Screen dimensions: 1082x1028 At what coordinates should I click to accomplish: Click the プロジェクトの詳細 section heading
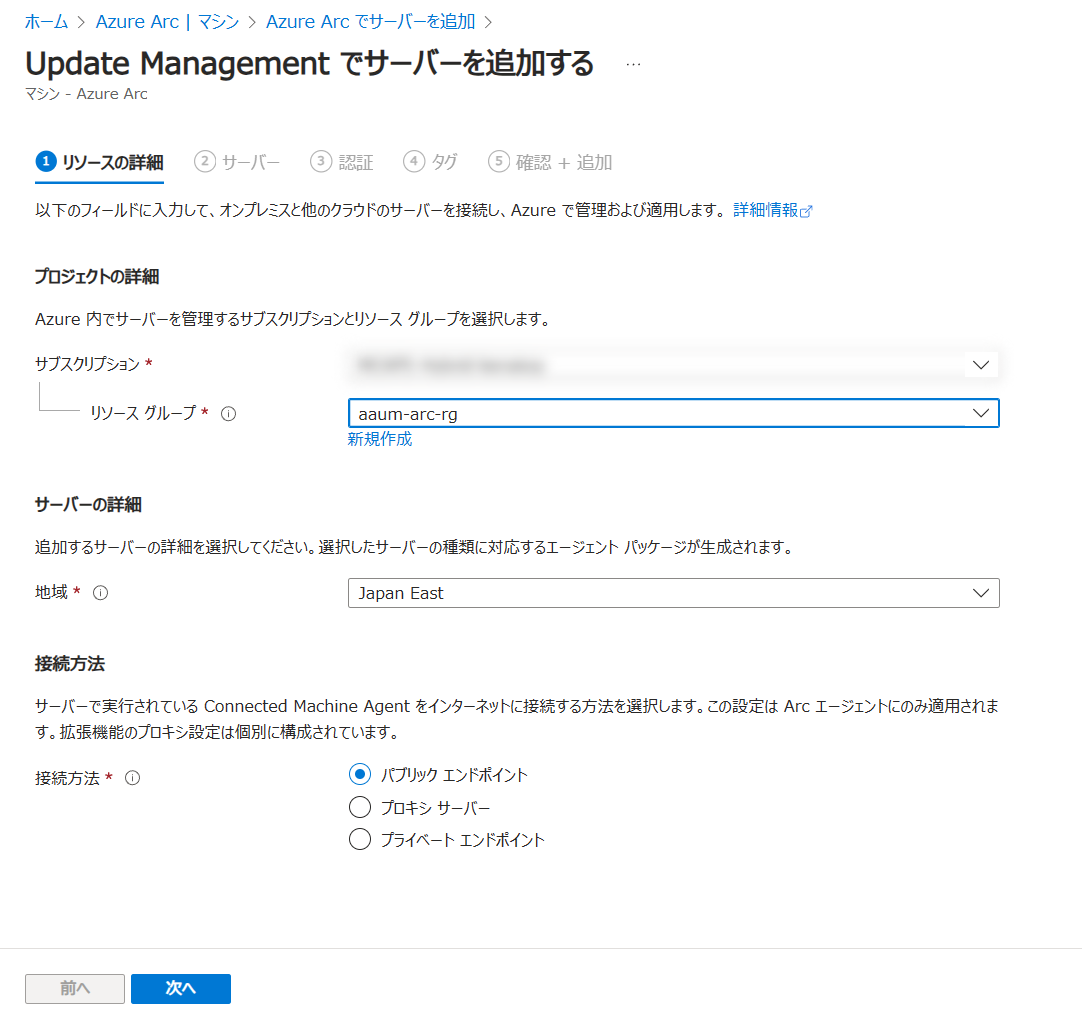[x=97, y=277]
